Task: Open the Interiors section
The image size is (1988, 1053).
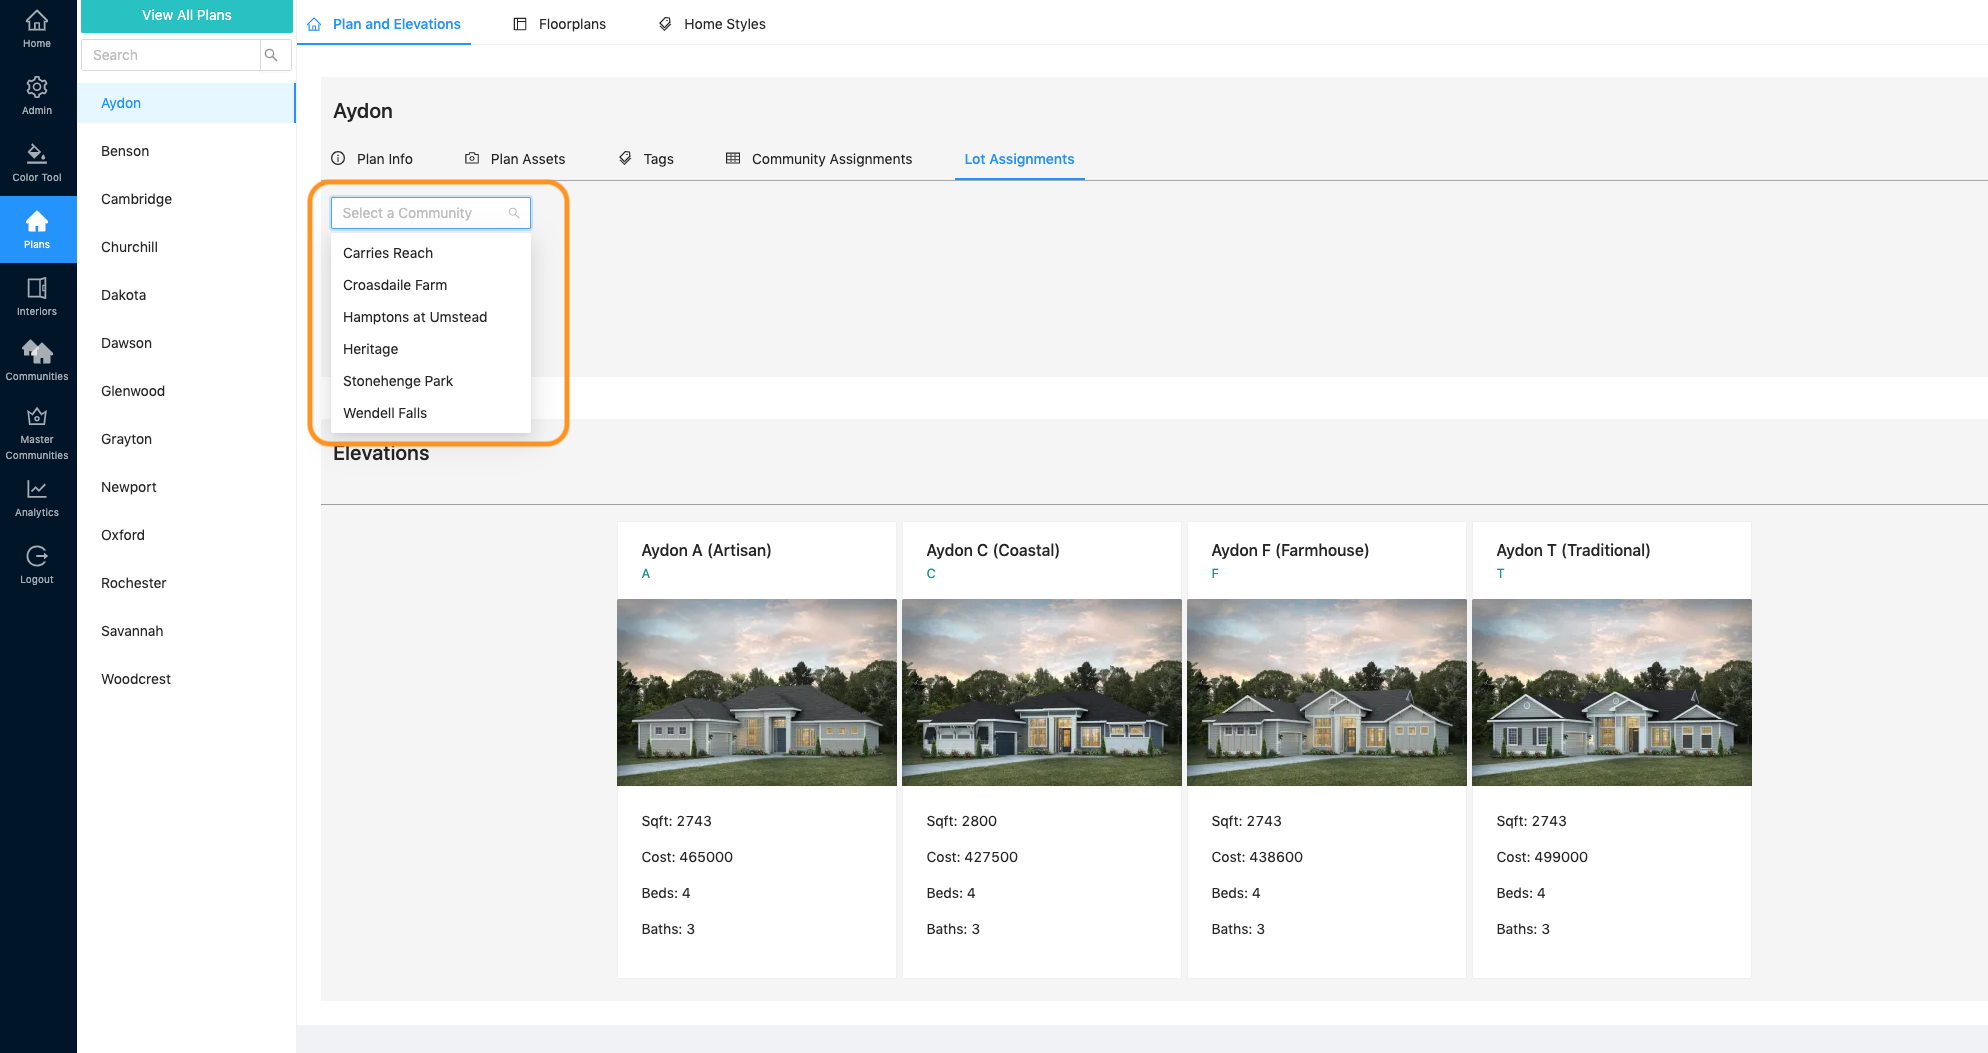Action: tap(37, 294)
